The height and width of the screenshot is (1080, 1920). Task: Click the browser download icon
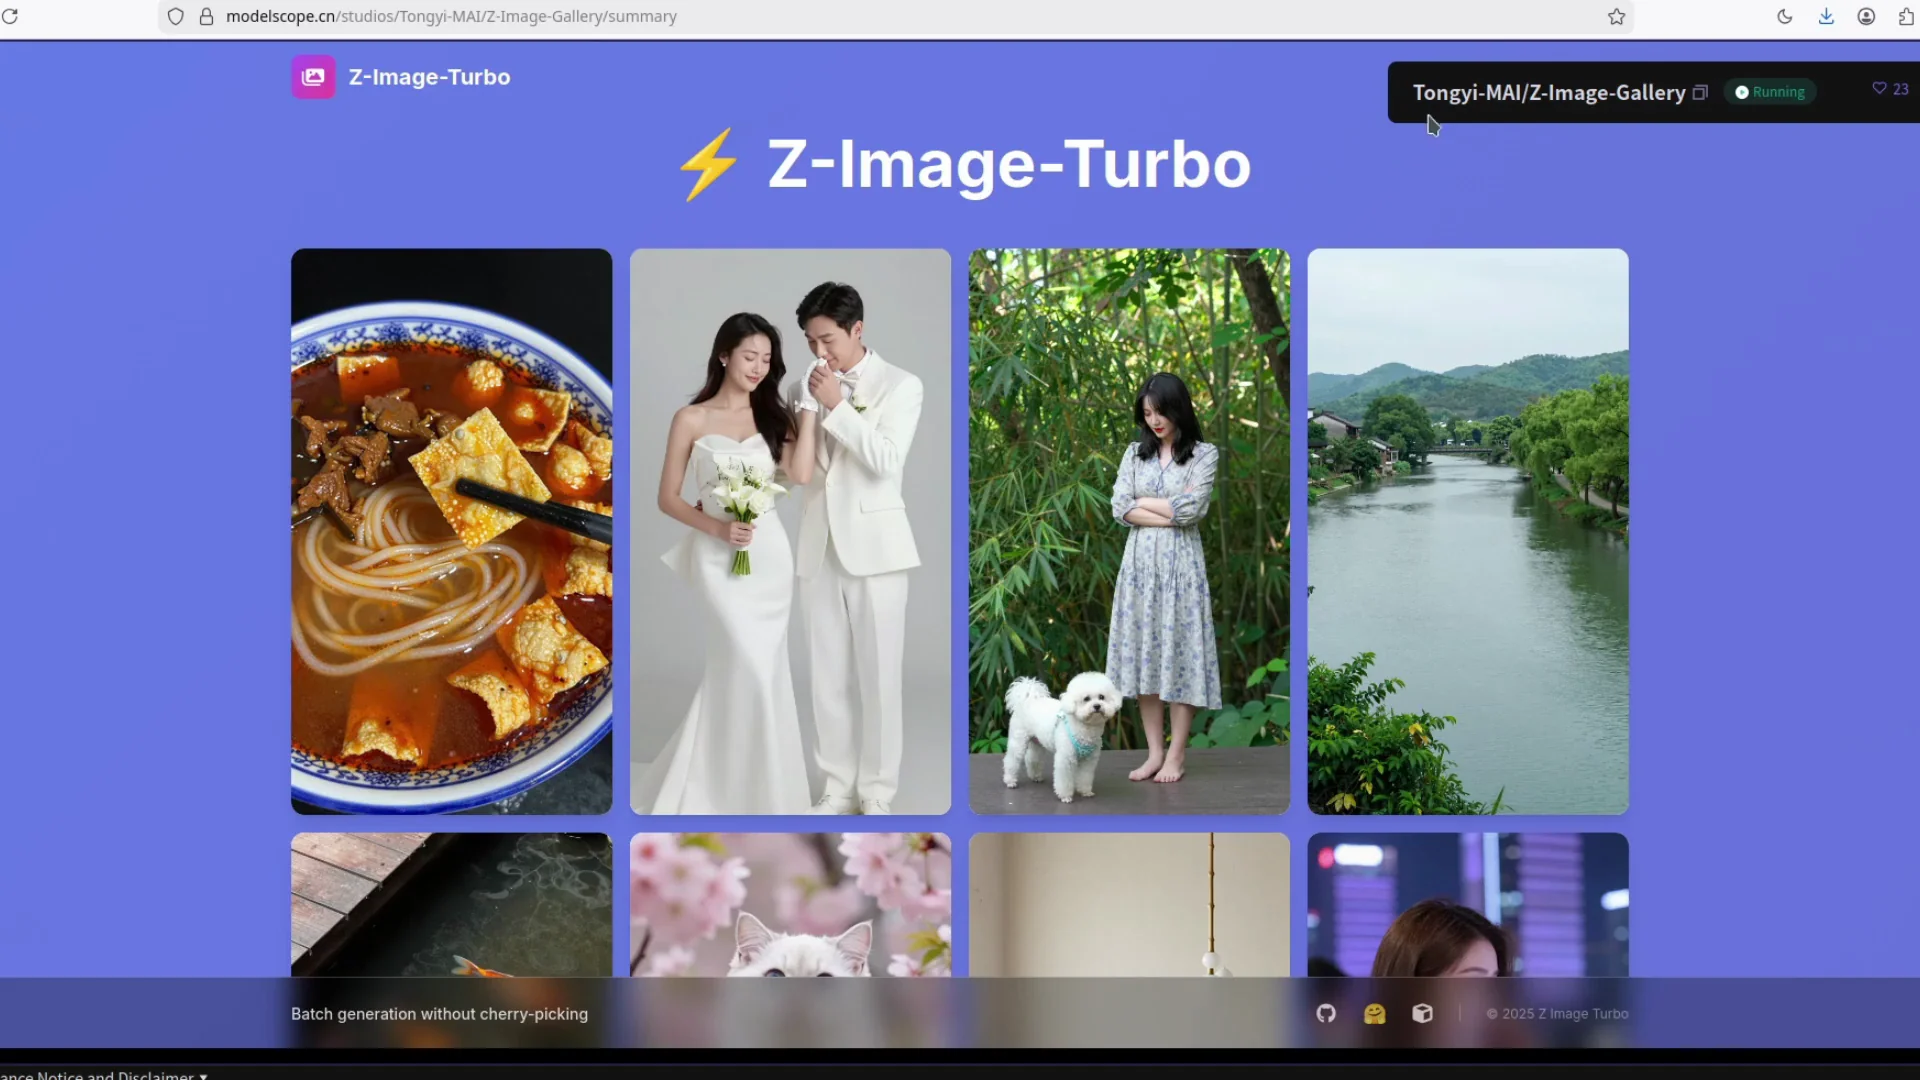[x=1826, y=16]
